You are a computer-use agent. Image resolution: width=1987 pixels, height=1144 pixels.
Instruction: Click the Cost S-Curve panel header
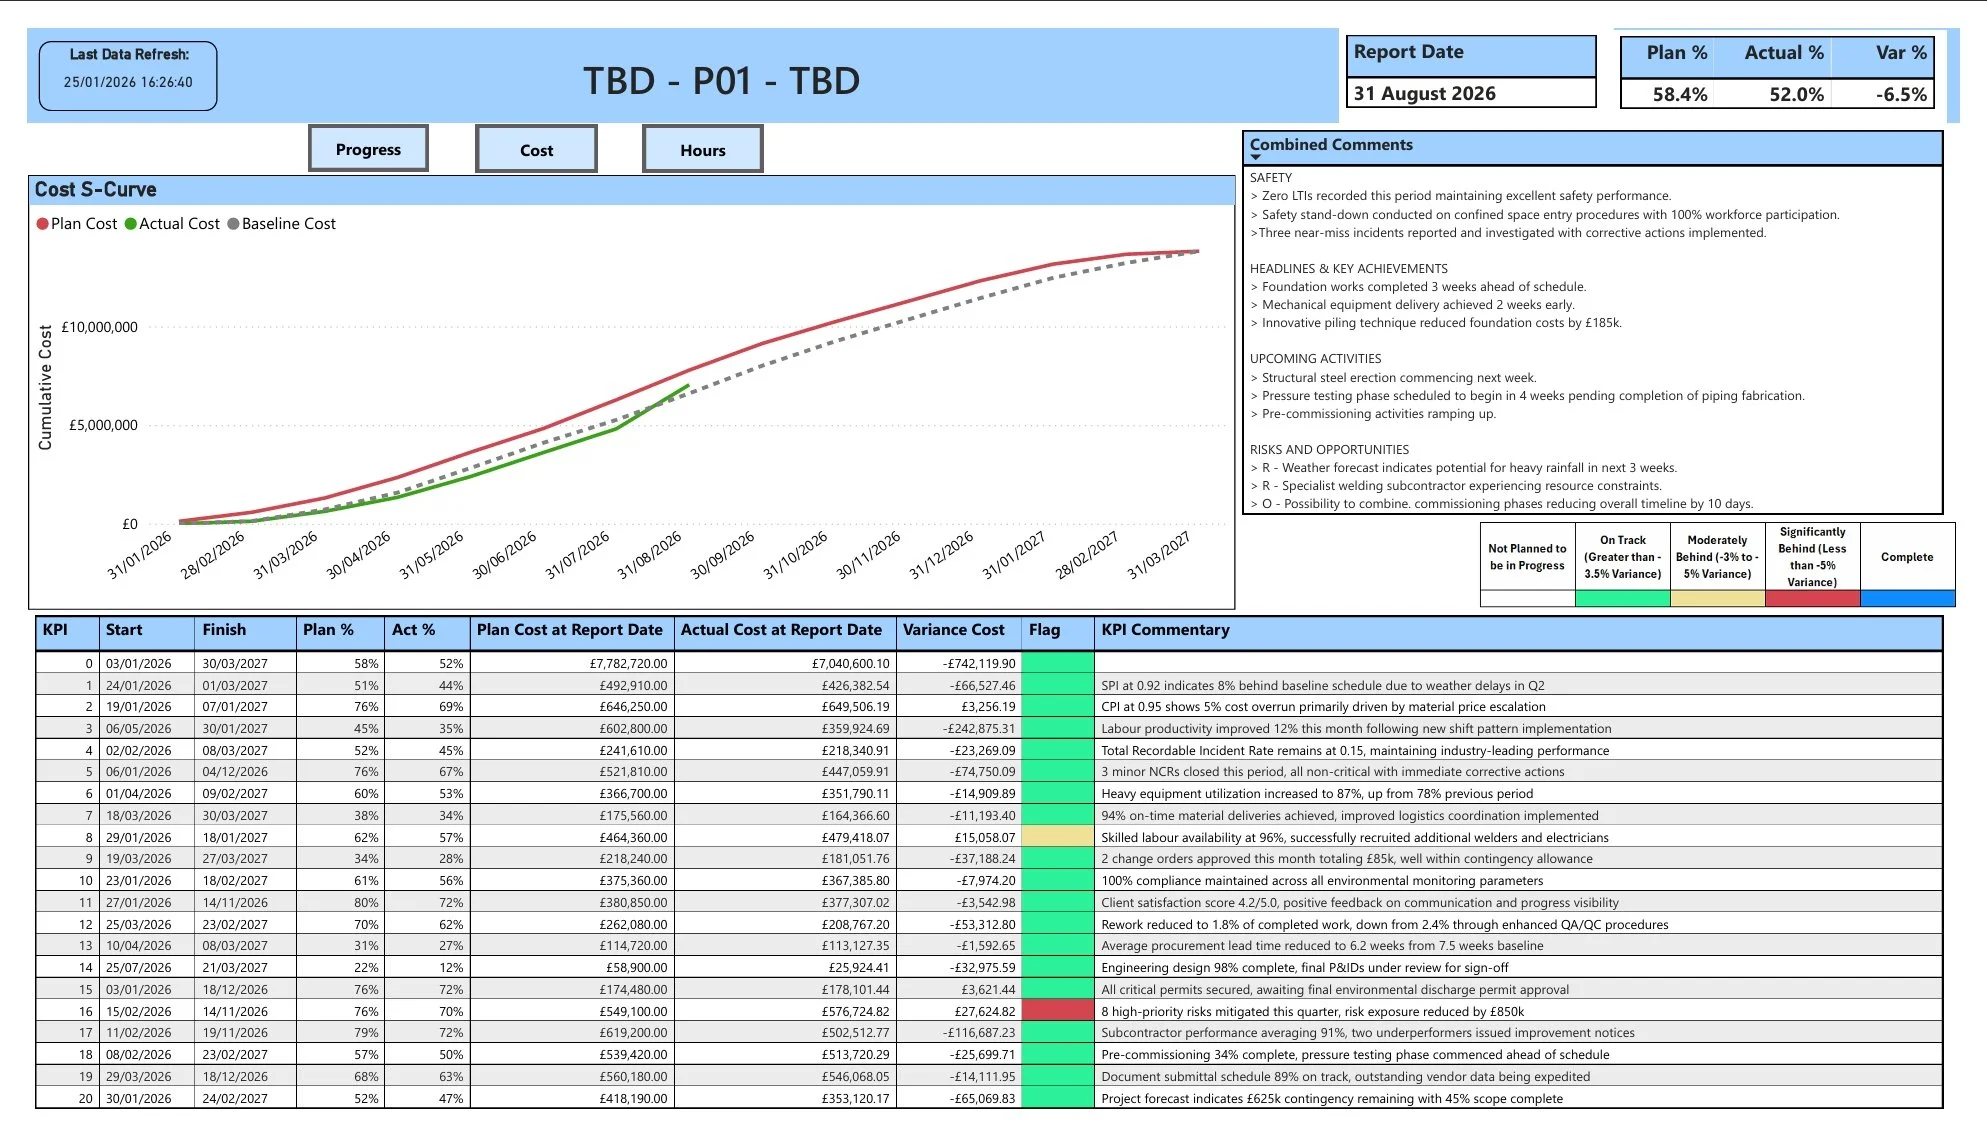95,189
